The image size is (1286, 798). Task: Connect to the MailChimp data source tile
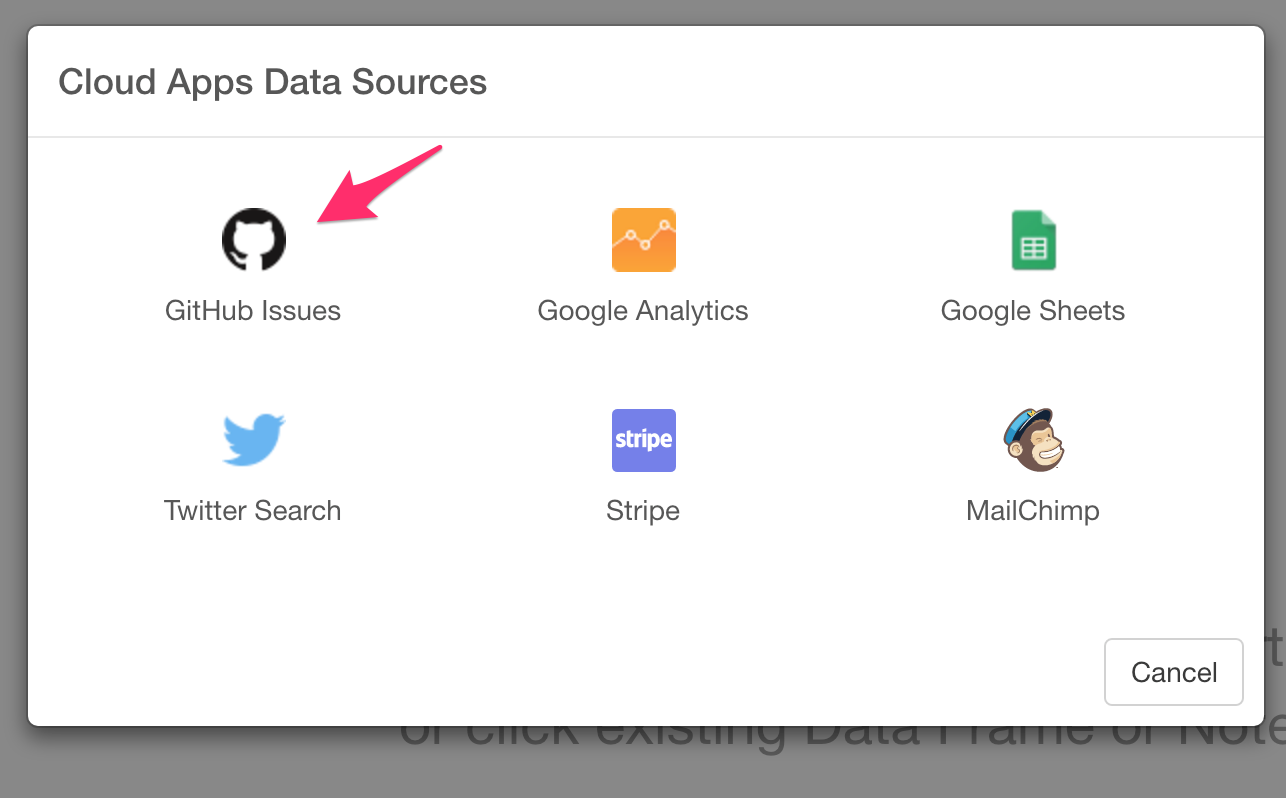tap(1033, 467)
